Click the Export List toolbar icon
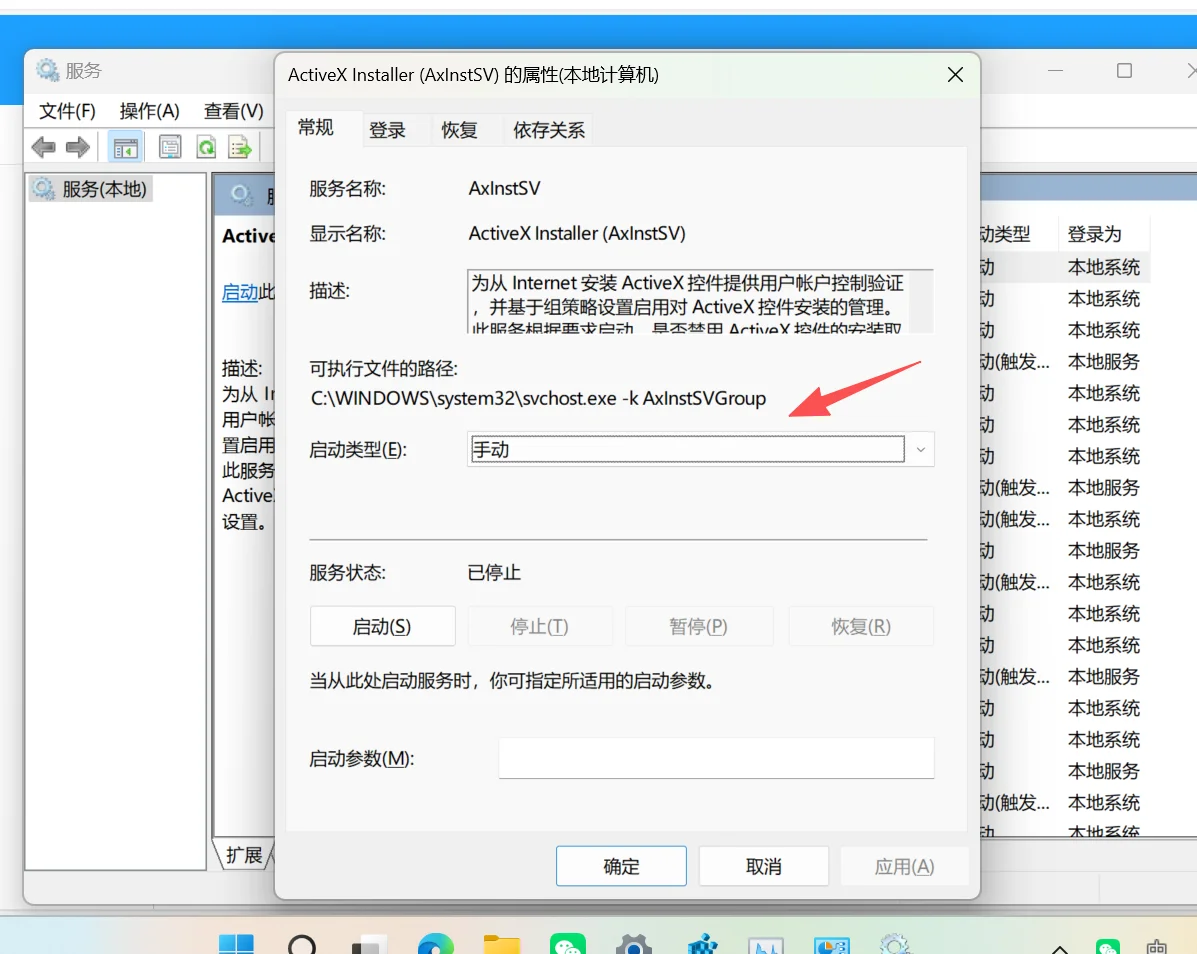The height and width of the screenshot is (954, 1197). click(240, 147)
